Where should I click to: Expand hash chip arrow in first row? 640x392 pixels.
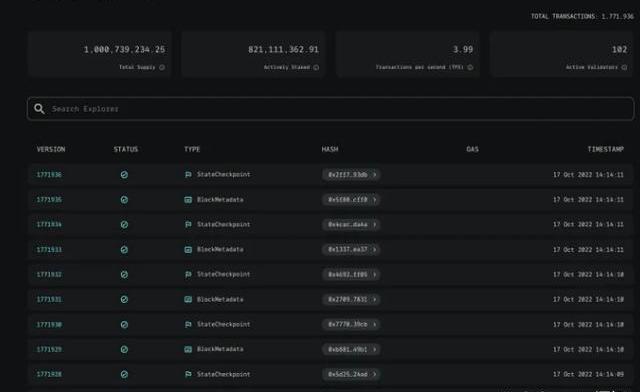[x=374, y=175]
